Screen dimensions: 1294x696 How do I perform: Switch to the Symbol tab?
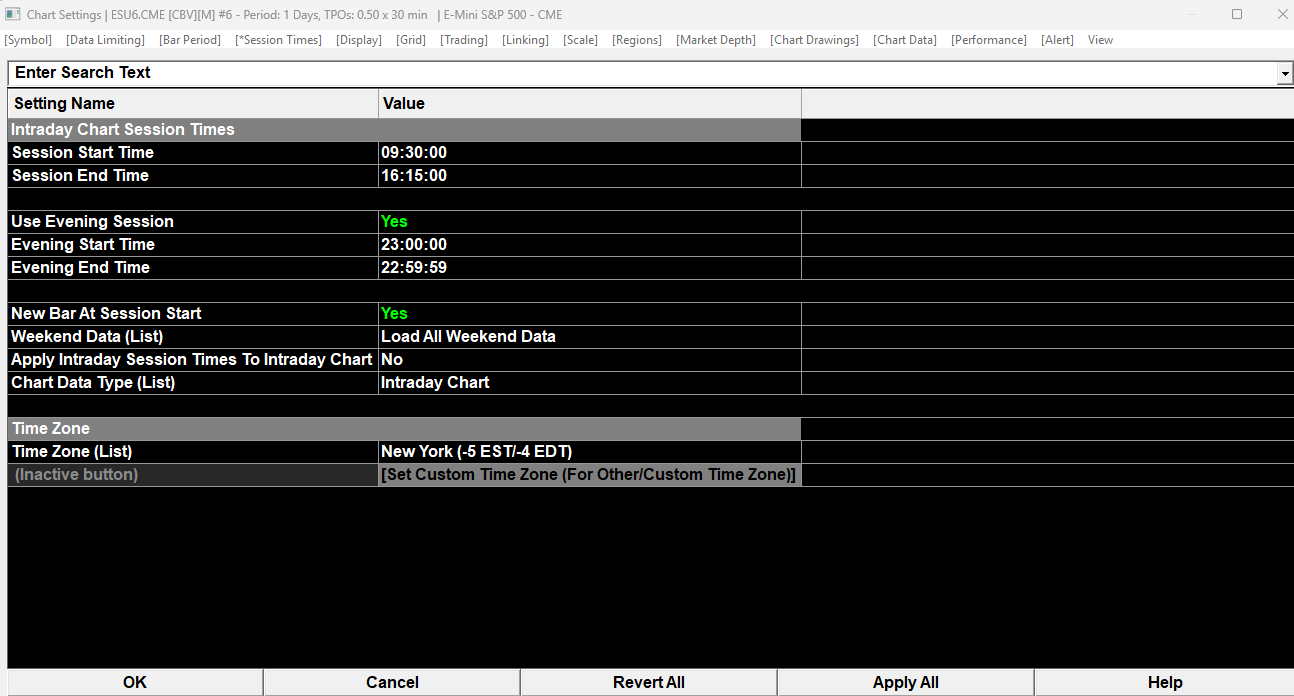point(28,40)
